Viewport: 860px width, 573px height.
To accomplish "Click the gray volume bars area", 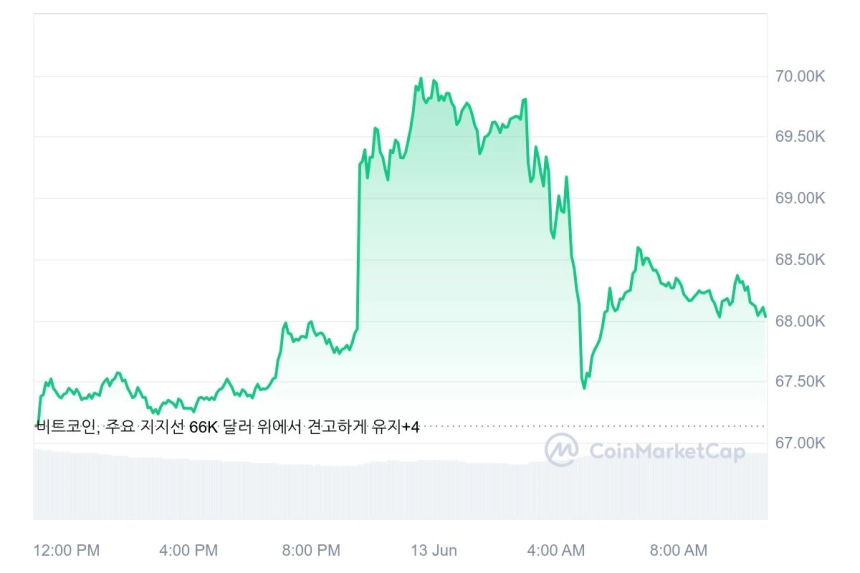I will (x=400, y=484).
